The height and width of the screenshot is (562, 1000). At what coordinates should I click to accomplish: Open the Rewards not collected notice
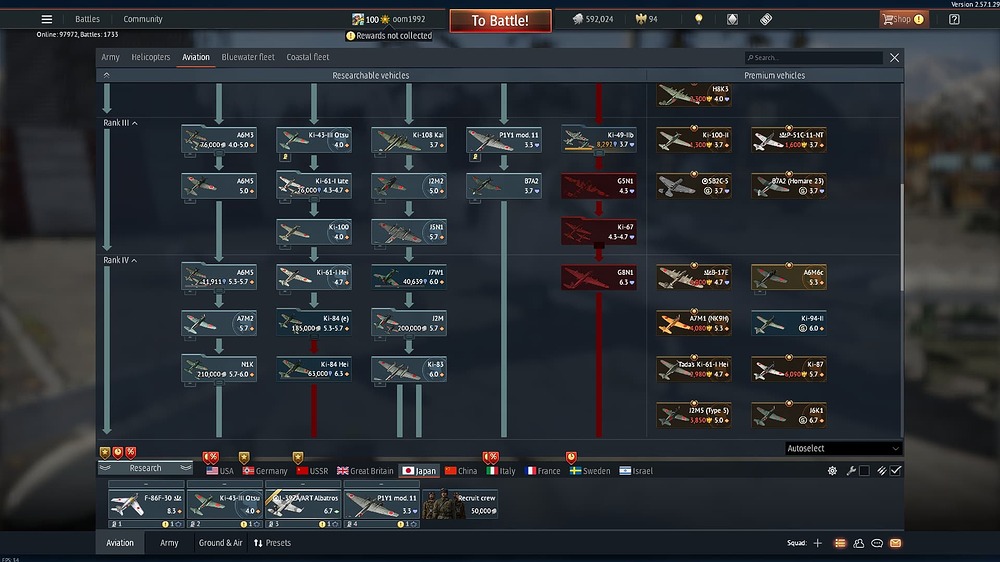coord(389,36)
